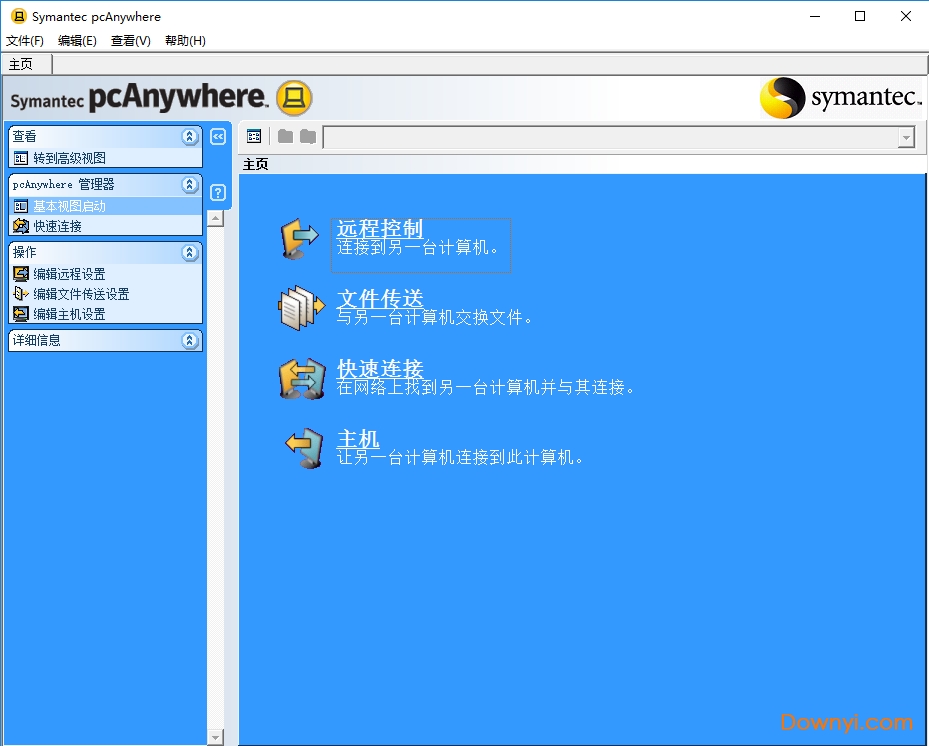Click 转到高级视图 link
This screenshot has width=929, height=746.
pos(69,158)
